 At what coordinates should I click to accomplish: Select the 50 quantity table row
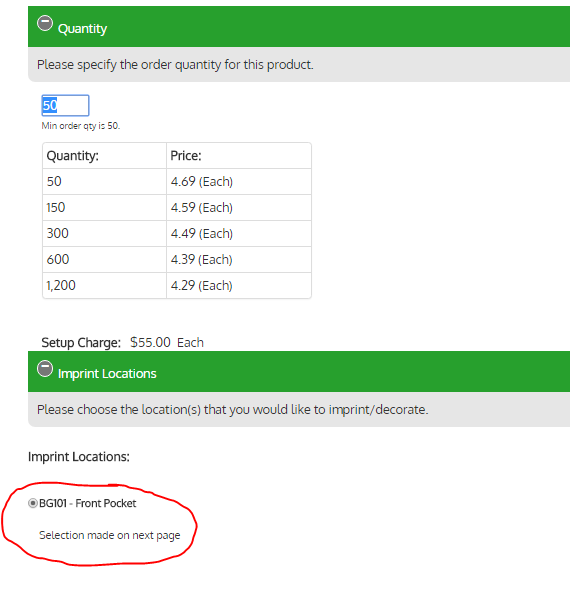[177, 182]
